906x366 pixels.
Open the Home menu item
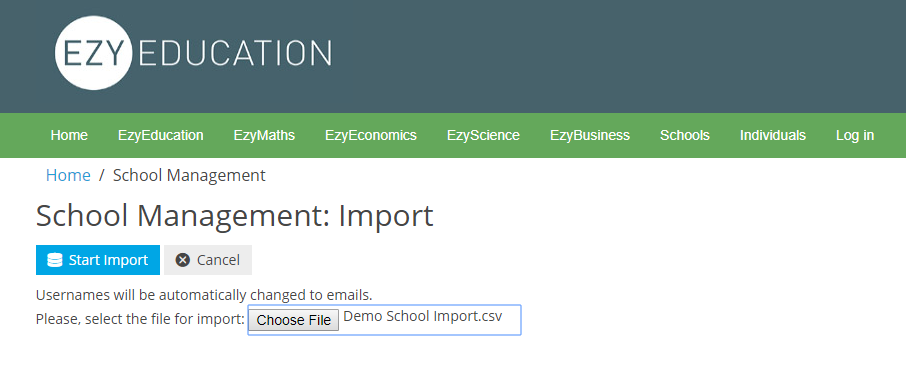[x=69, y=135]
